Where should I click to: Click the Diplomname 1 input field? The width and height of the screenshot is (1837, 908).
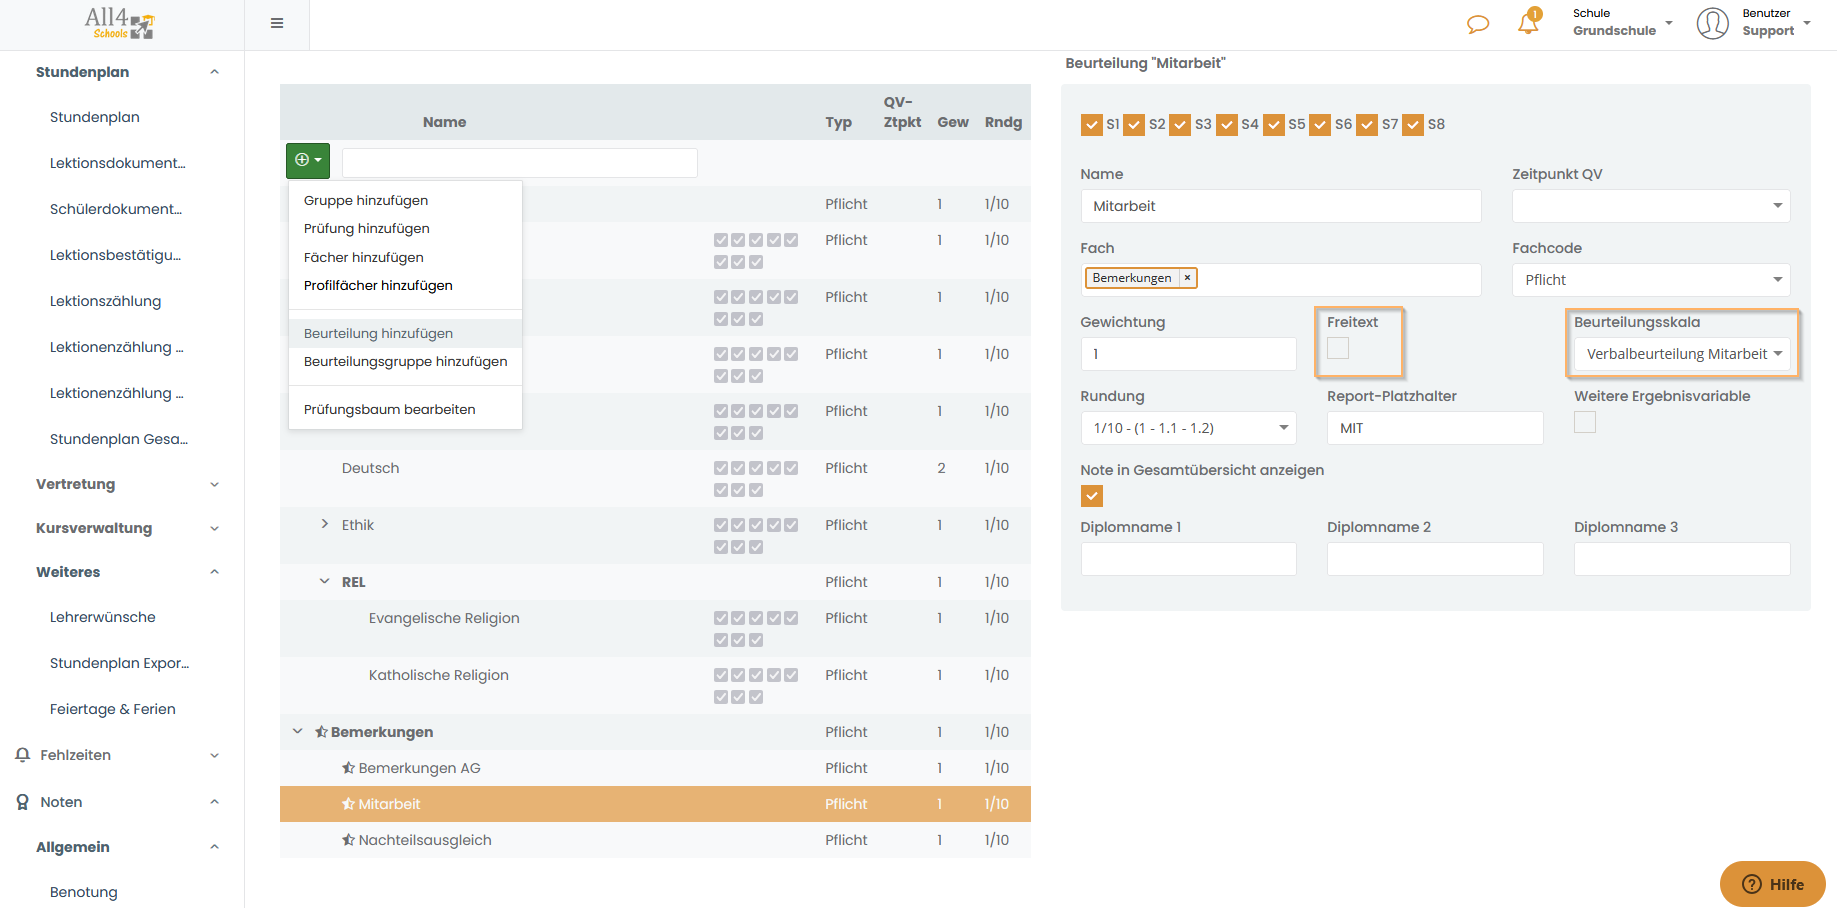[1188, 559]
